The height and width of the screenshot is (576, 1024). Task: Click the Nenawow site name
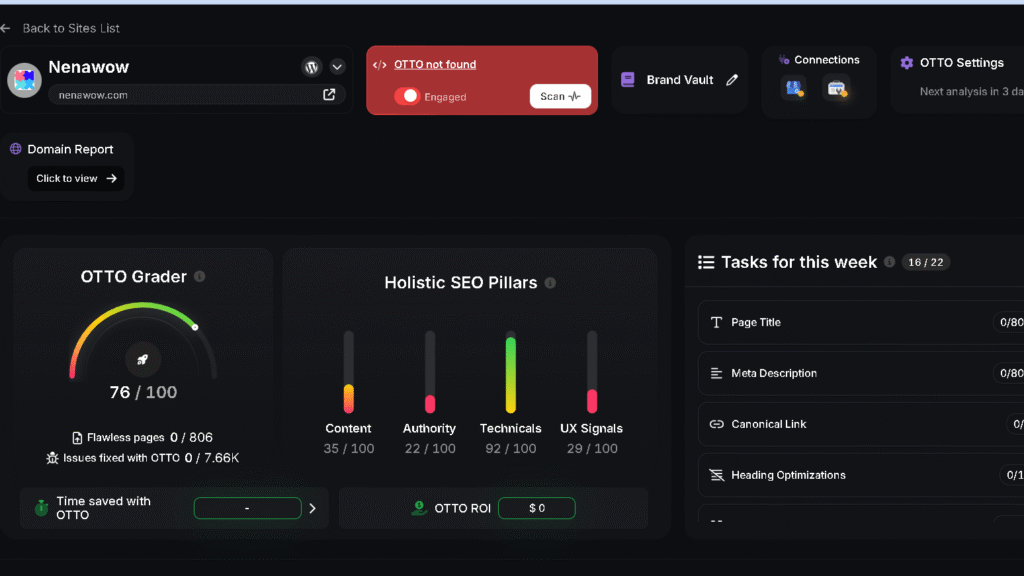point(89,67)
